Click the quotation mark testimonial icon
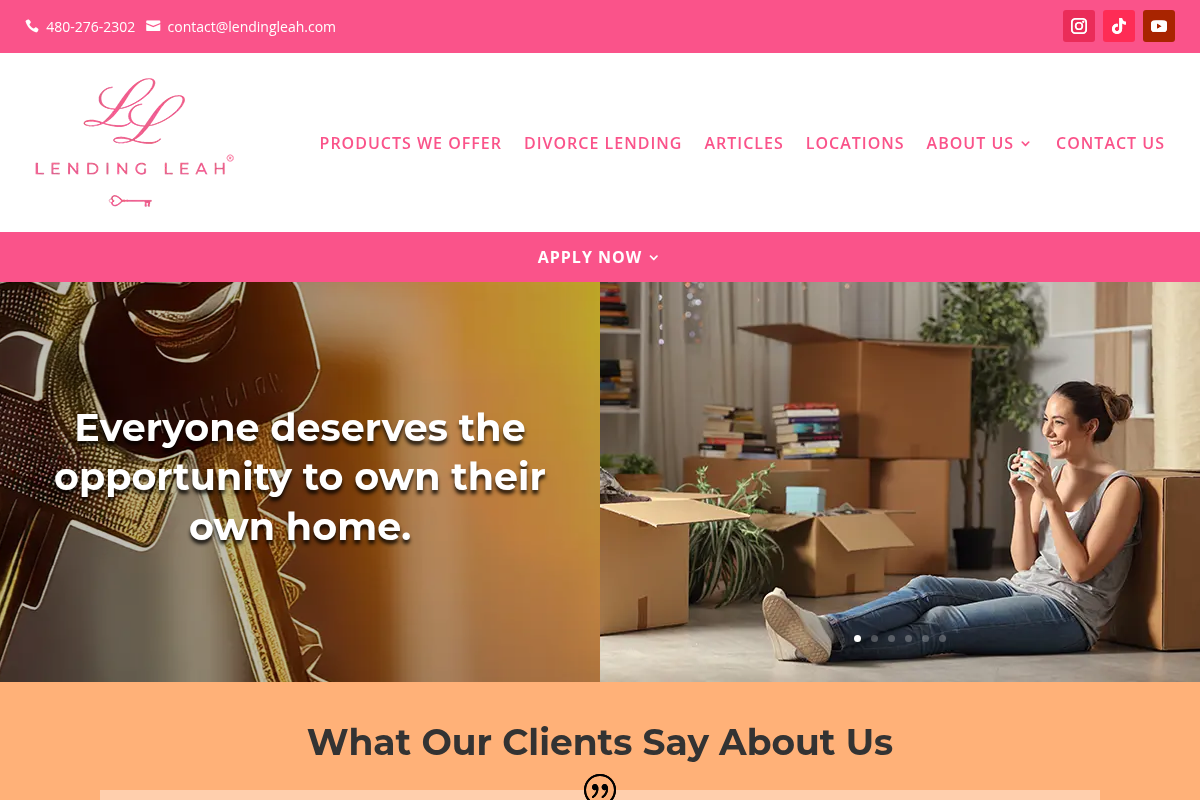1200x800 pixels. click(x=600, y=787)
